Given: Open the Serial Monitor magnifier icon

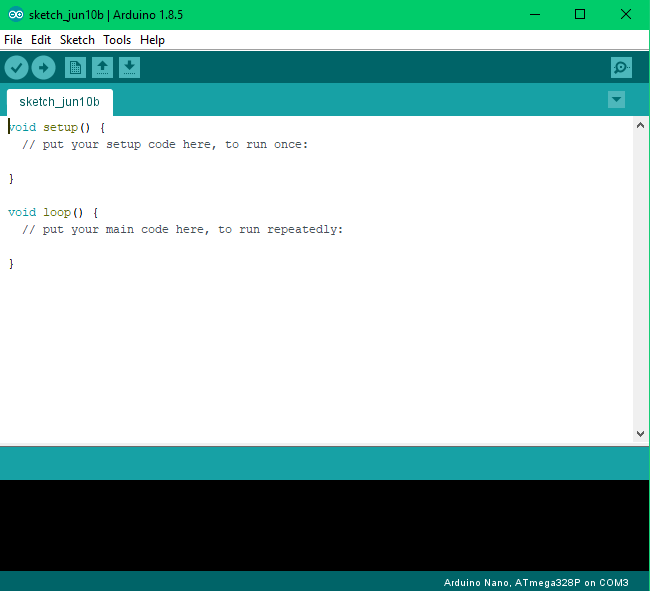Looking at the screenshot, I should pyautogui.click(x=621, y=68).
